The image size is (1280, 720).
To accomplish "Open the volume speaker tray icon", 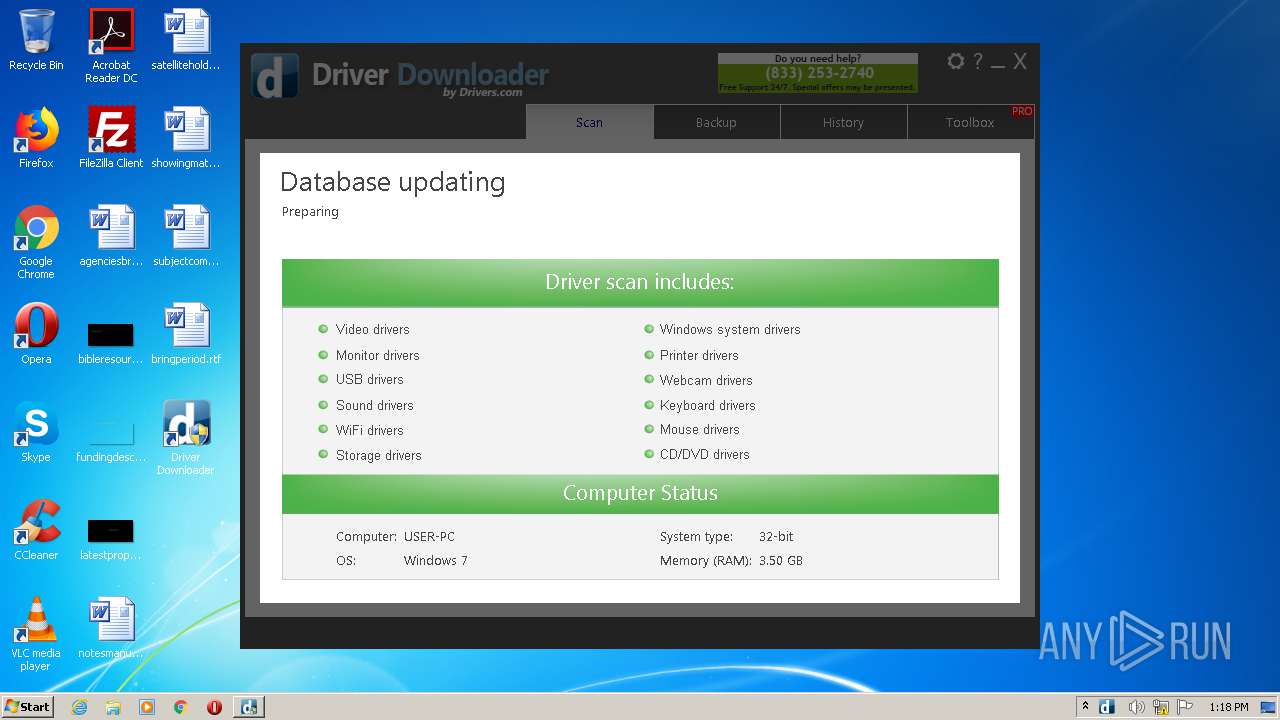I will (1136, 707).
